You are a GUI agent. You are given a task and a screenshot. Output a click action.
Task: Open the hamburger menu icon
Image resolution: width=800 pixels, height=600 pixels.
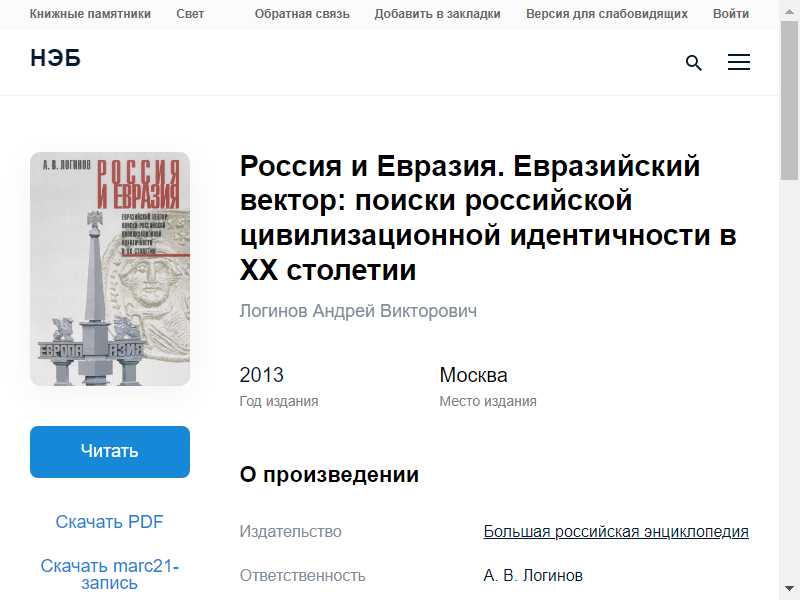pyautogui.click(x=738, y=62)
